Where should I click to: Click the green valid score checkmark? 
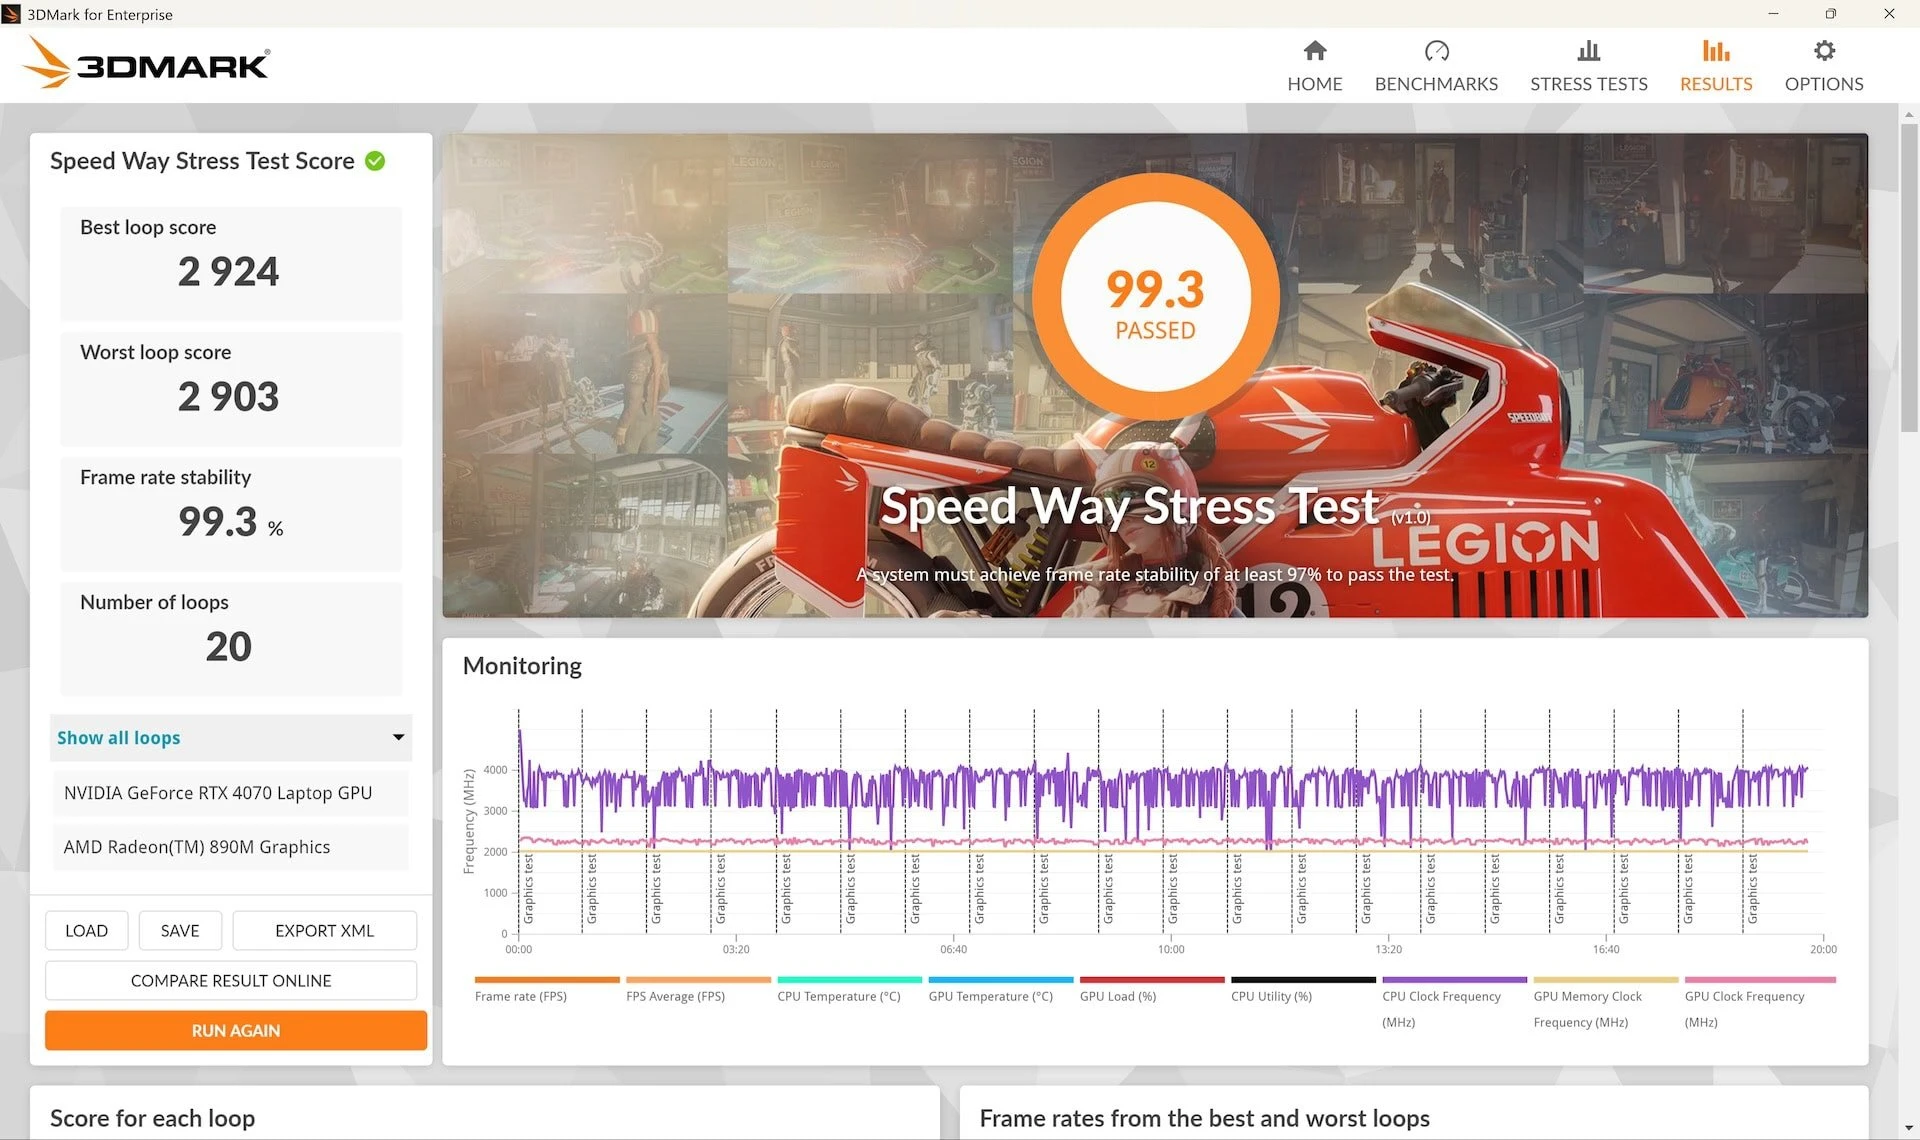click(x=375, y=161)
